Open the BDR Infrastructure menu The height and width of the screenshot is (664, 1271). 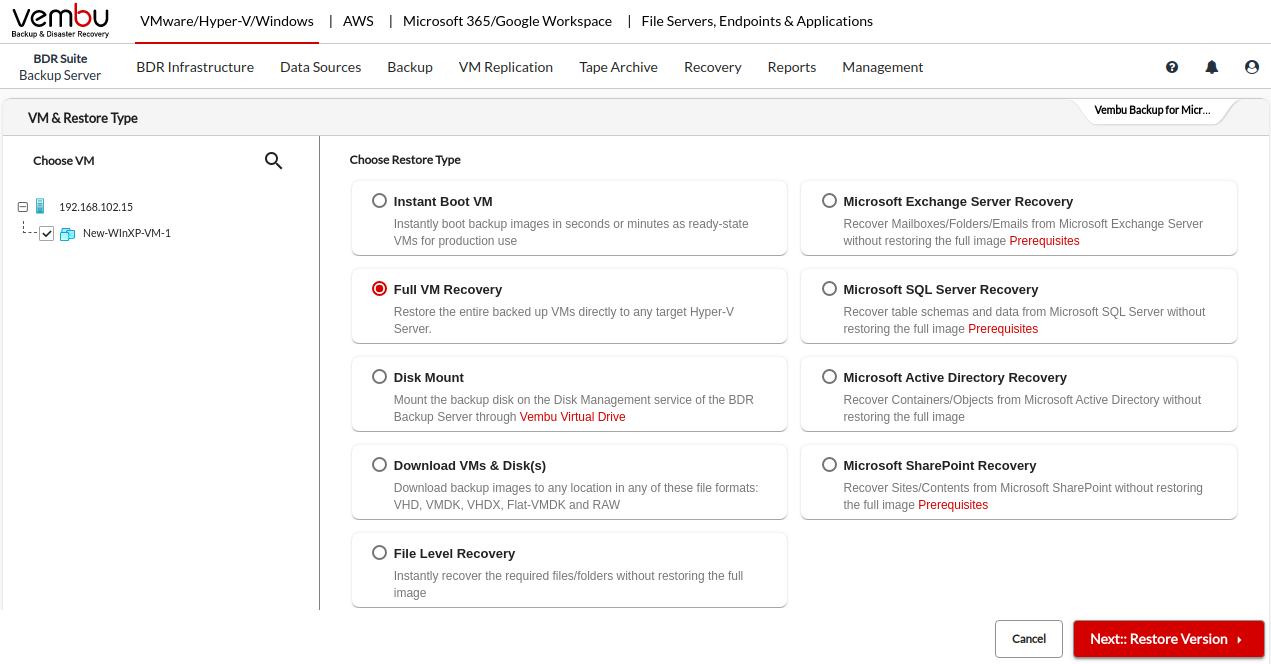click(x=195, y=67)
